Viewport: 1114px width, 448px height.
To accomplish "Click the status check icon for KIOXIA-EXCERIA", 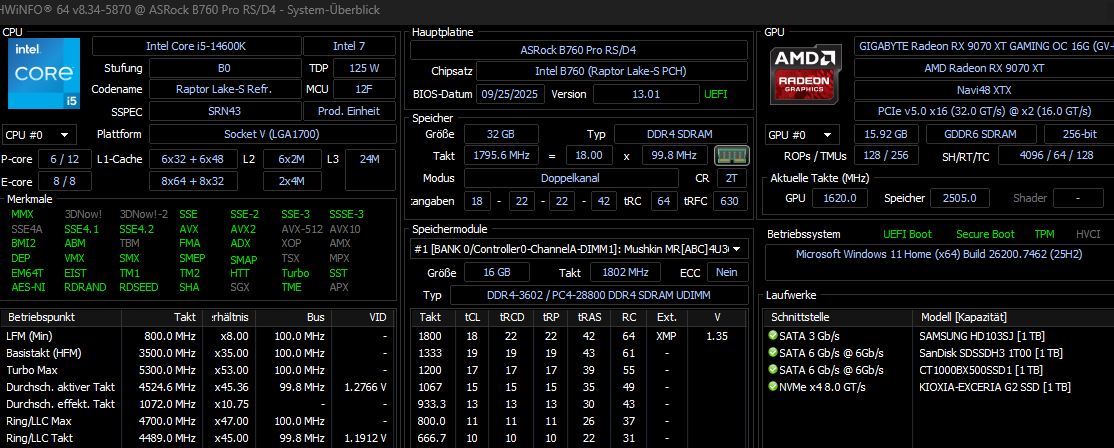I will pos(773,387).
